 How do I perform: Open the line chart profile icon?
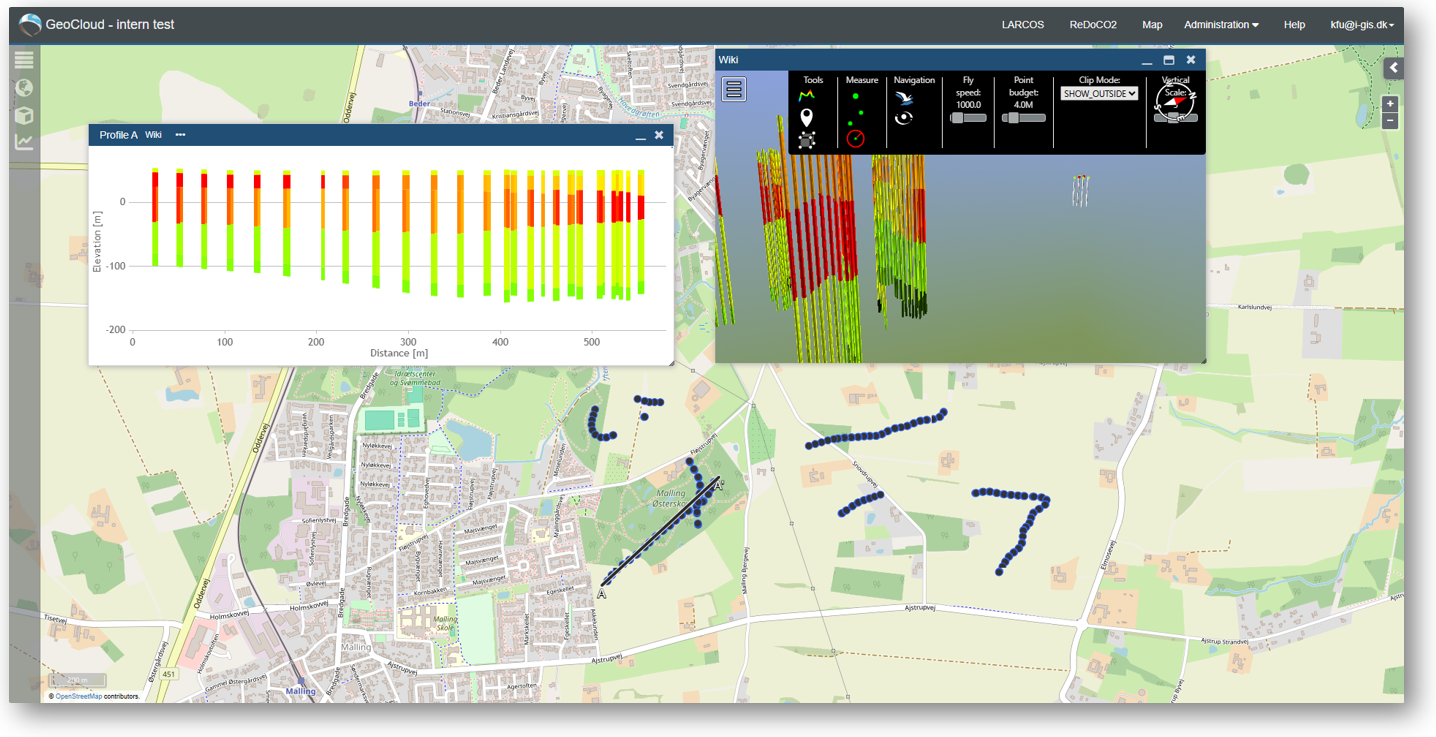click(24, 142)
